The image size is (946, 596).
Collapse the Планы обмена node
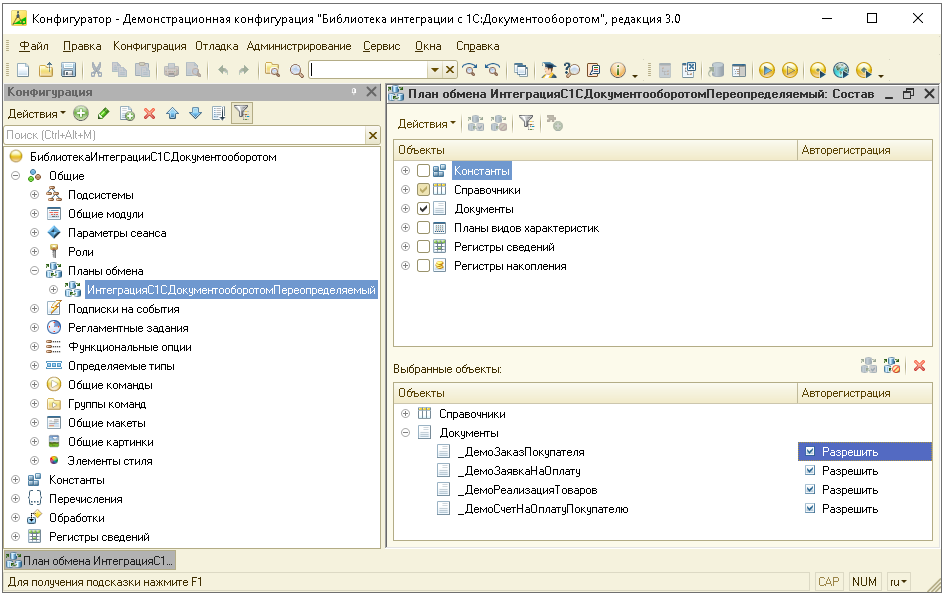(35, 271)
